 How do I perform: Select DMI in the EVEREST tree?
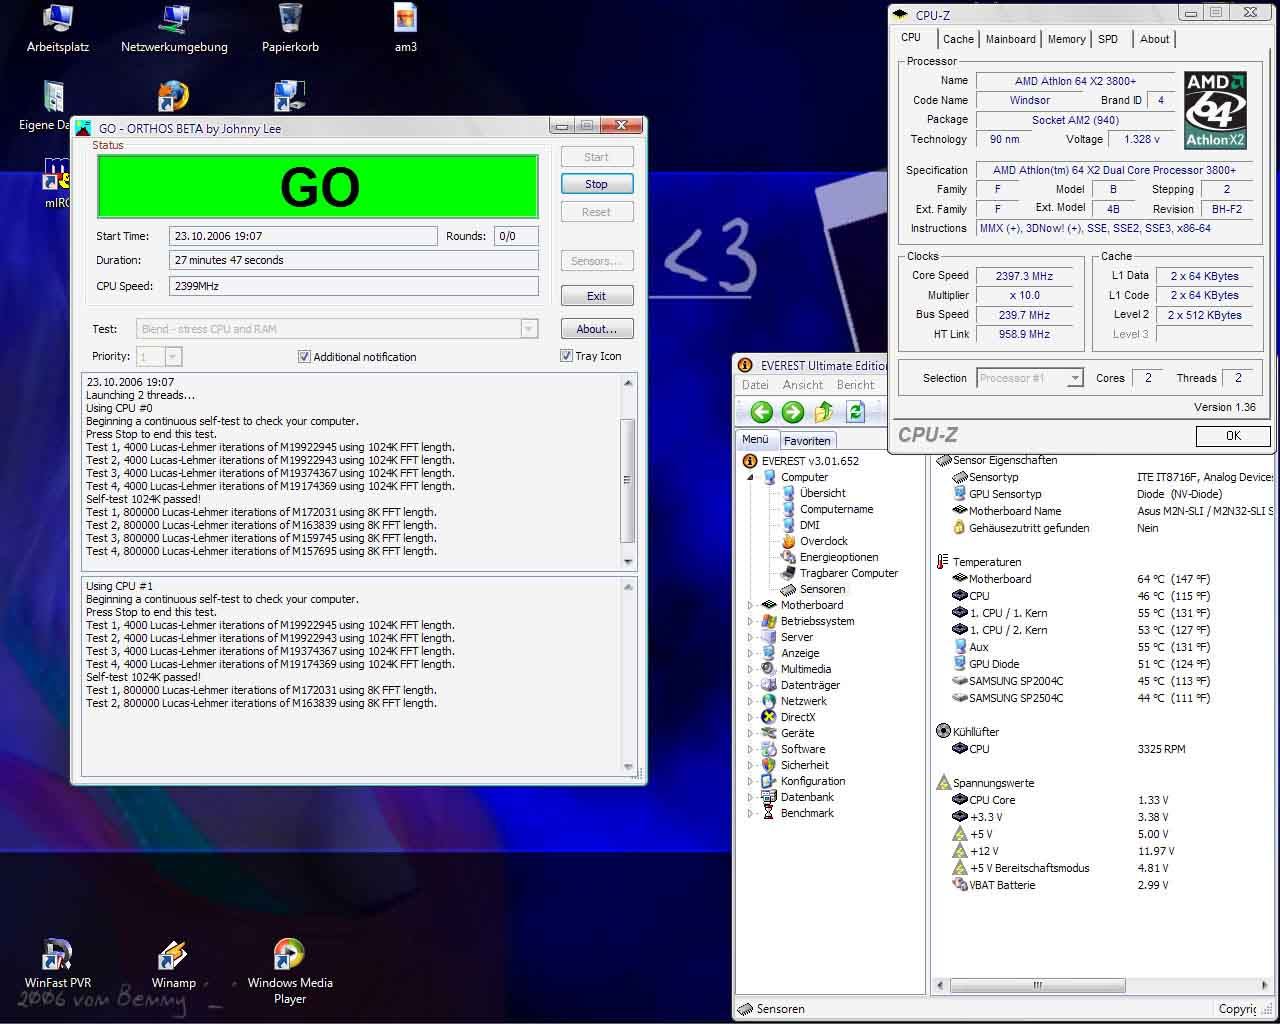809,525
